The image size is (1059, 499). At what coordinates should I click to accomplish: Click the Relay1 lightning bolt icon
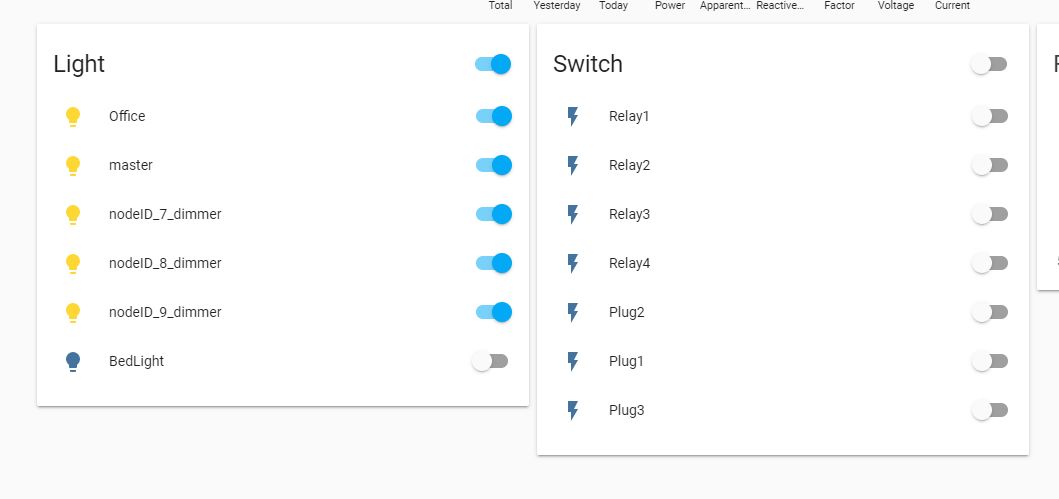click(x=572, y=117)
